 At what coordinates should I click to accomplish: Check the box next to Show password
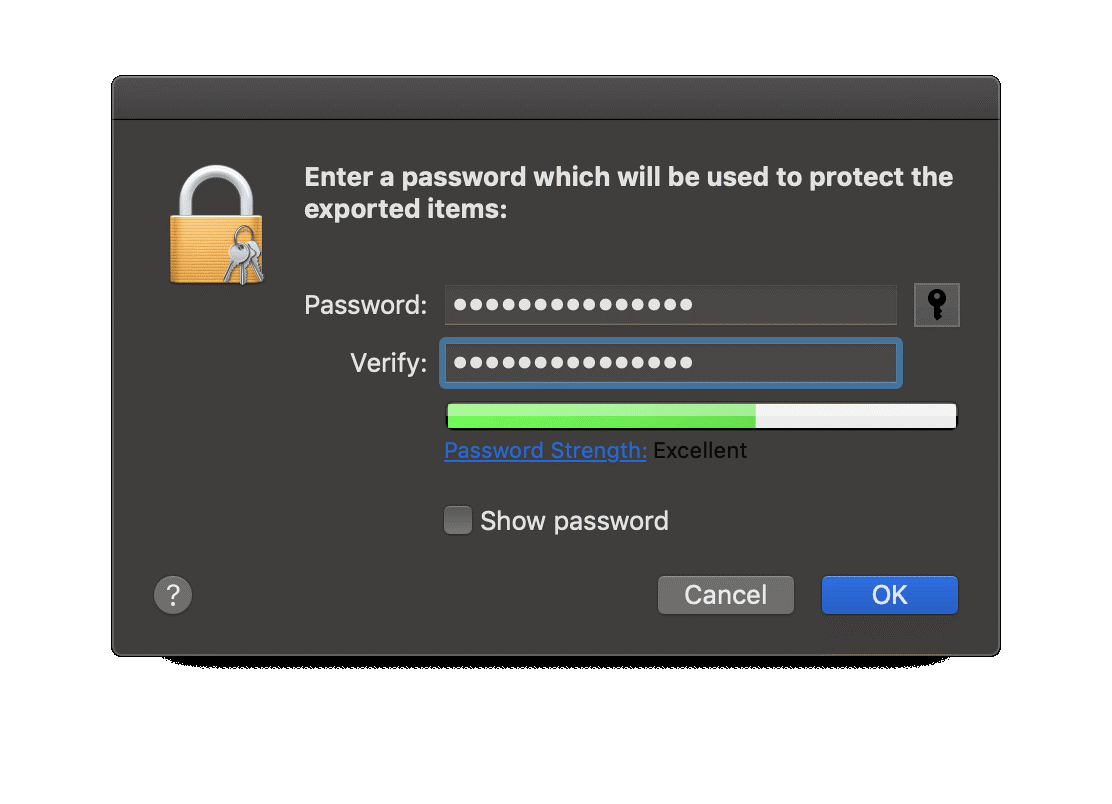pyautogui.click(x=457, y=520)
